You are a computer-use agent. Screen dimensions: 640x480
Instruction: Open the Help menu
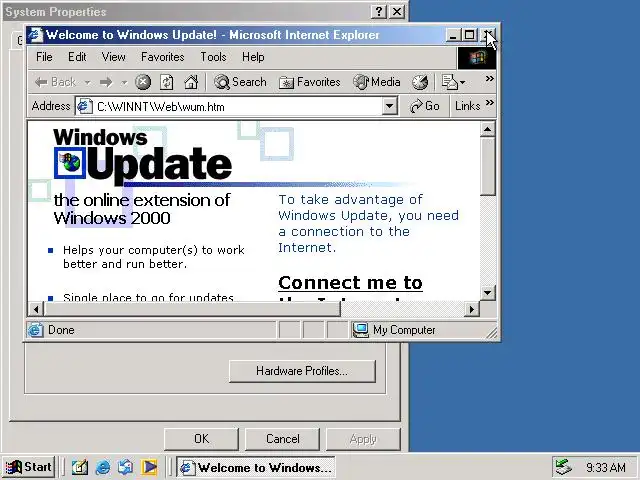click(x=253, y=57)
